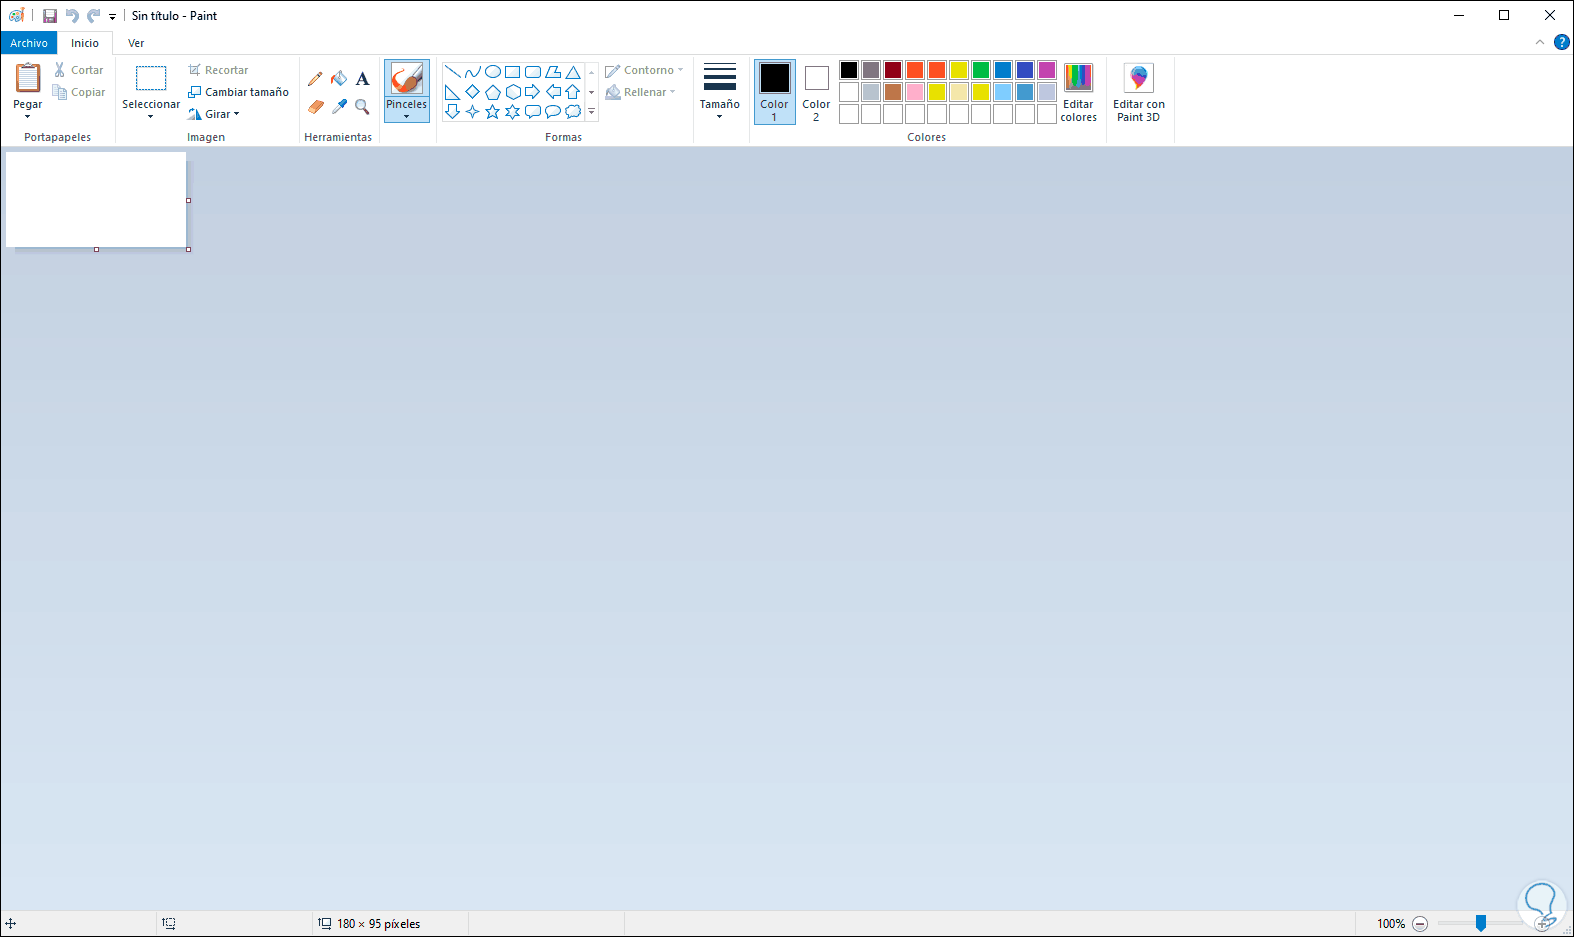
Task: Click the Pinceles brush icon
Action: pyautogui.click(x=407, y=79)
